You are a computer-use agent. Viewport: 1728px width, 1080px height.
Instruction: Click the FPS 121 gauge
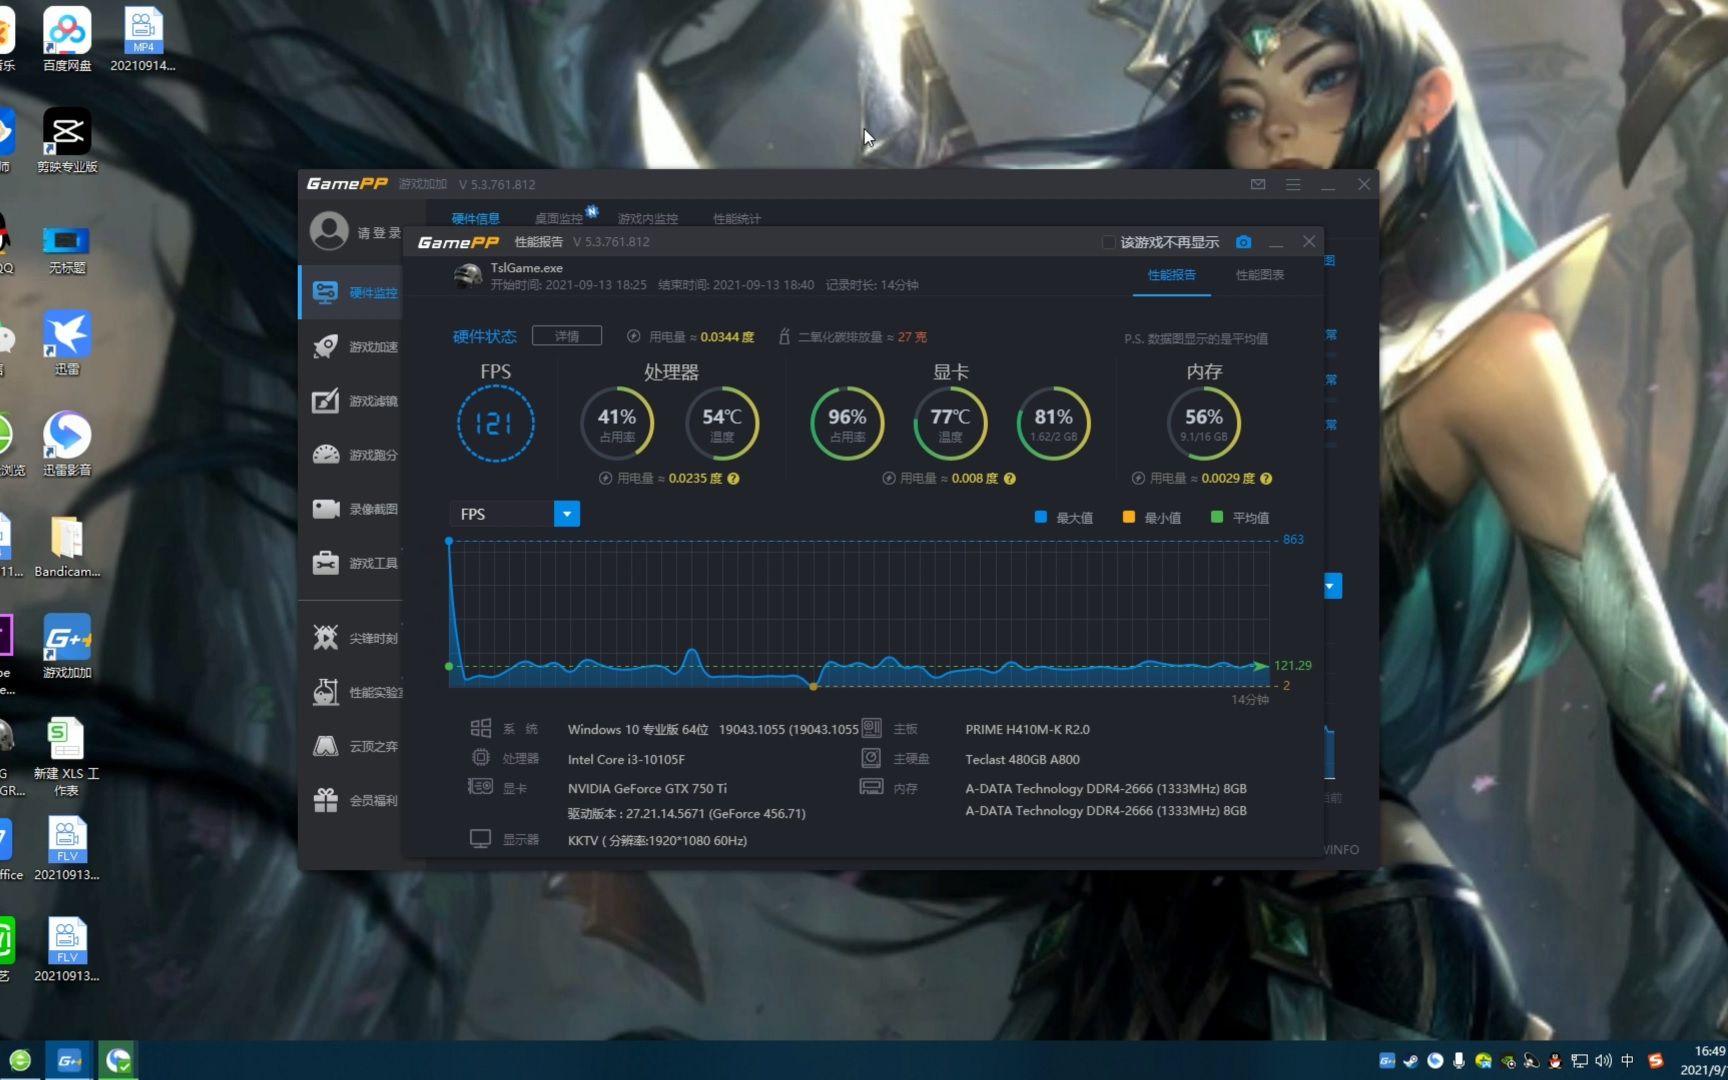coord(496,424)
